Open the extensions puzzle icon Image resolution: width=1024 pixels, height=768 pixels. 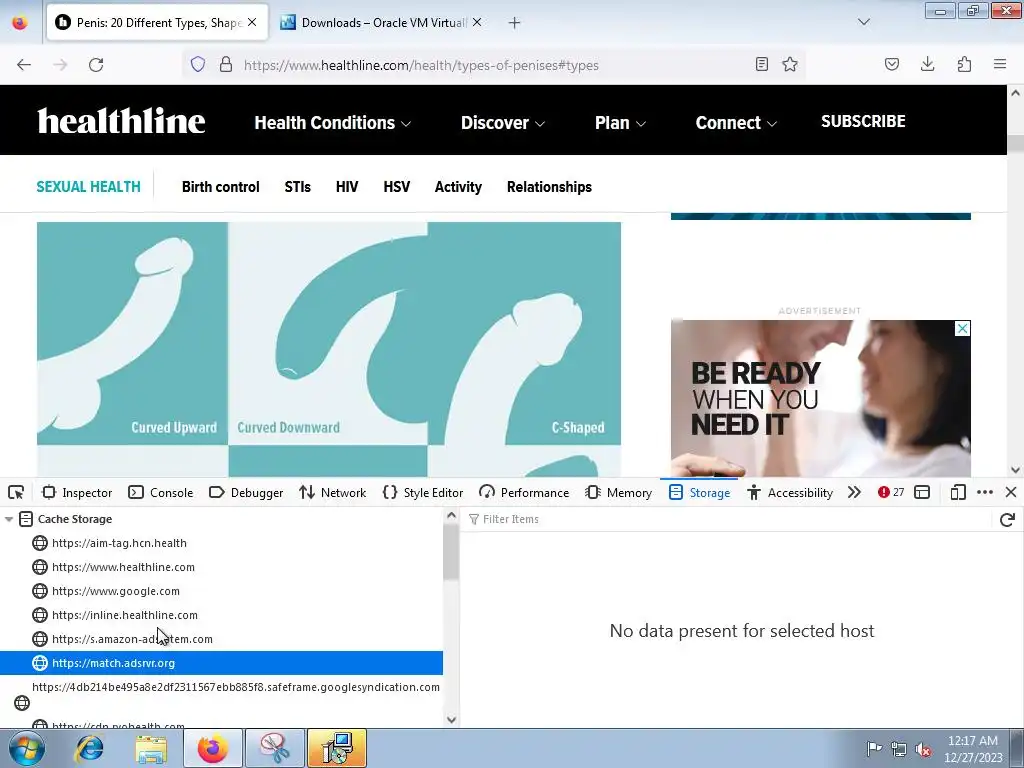coord(964,64)
